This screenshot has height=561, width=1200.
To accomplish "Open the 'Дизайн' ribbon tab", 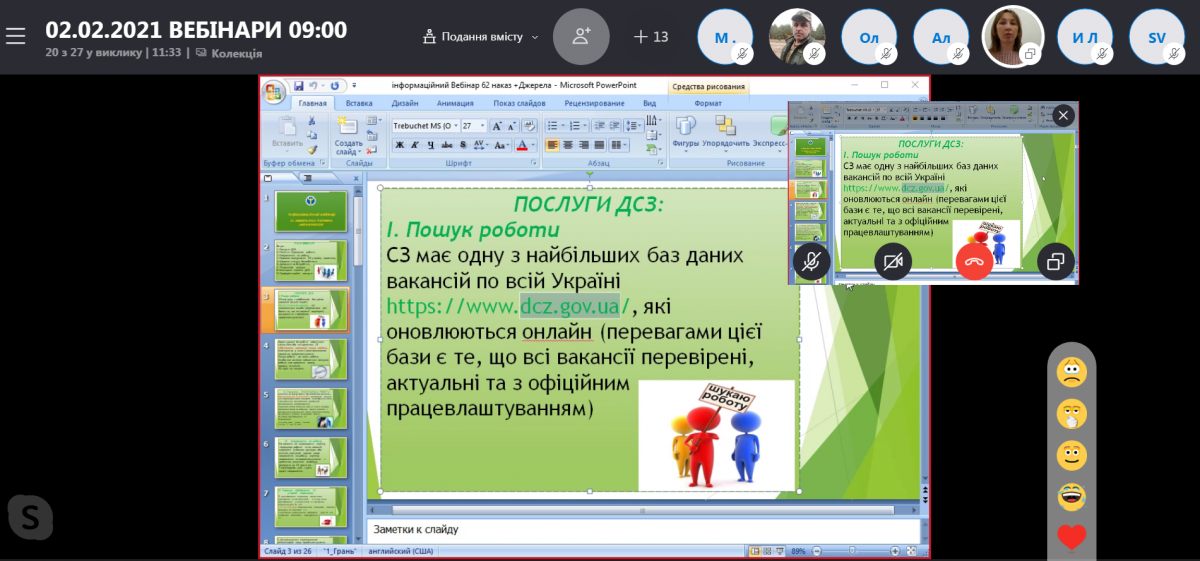I will pyautogui.click(x=405, y=103).
